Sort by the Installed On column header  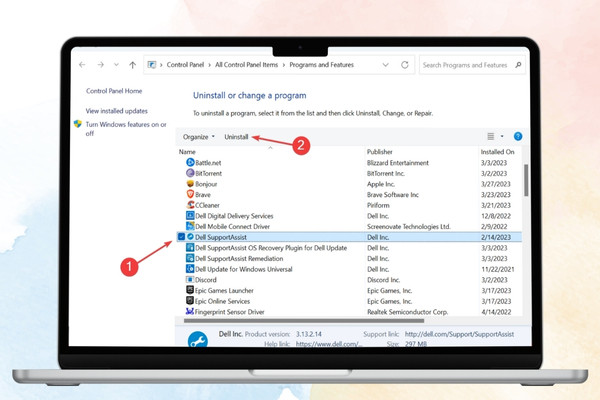(497, 152)
